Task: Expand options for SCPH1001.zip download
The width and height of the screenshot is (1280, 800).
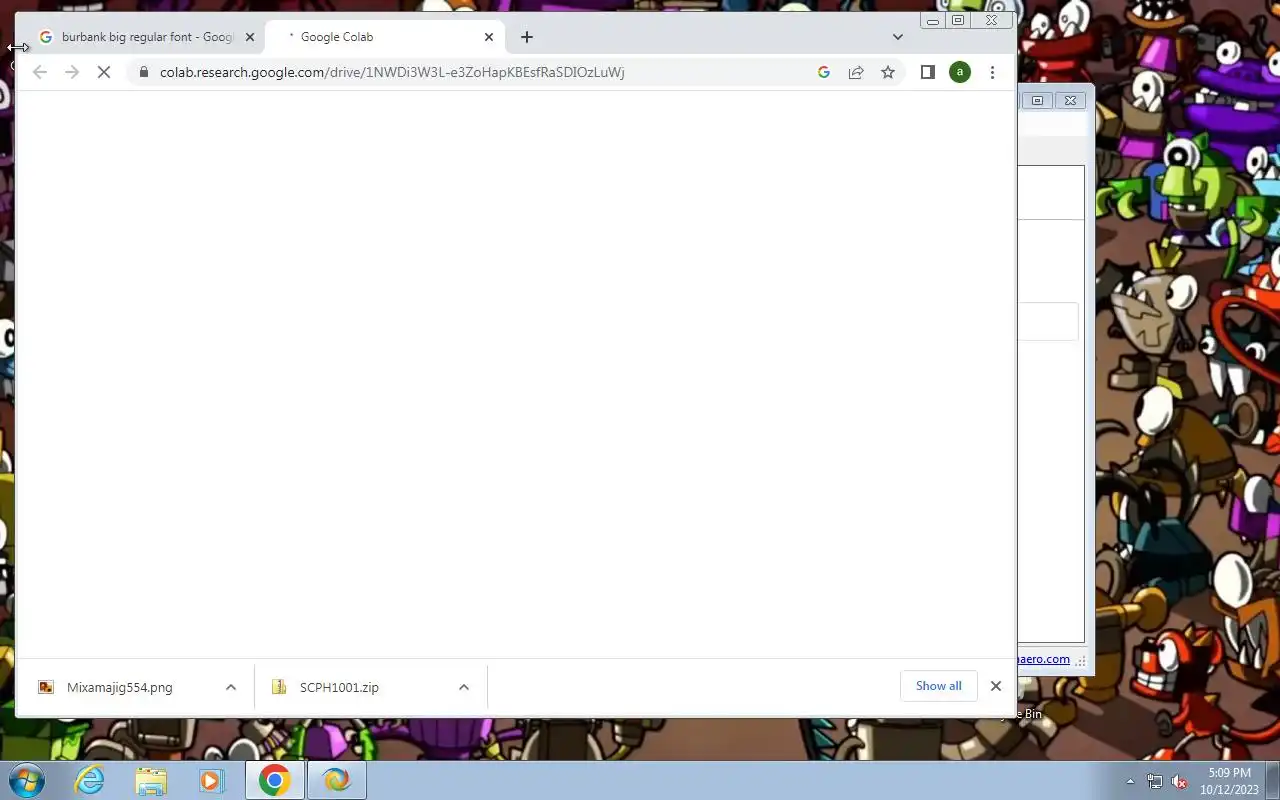Action: coord(464,687)
